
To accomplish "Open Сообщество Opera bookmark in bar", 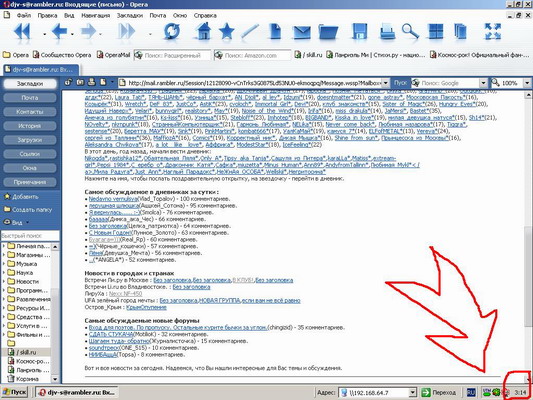I will pyautogui.click(x=62, y=55).
